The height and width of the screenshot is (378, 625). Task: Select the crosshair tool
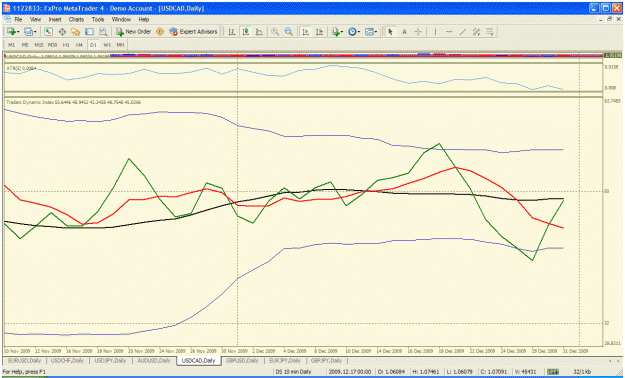click(418, 32)
